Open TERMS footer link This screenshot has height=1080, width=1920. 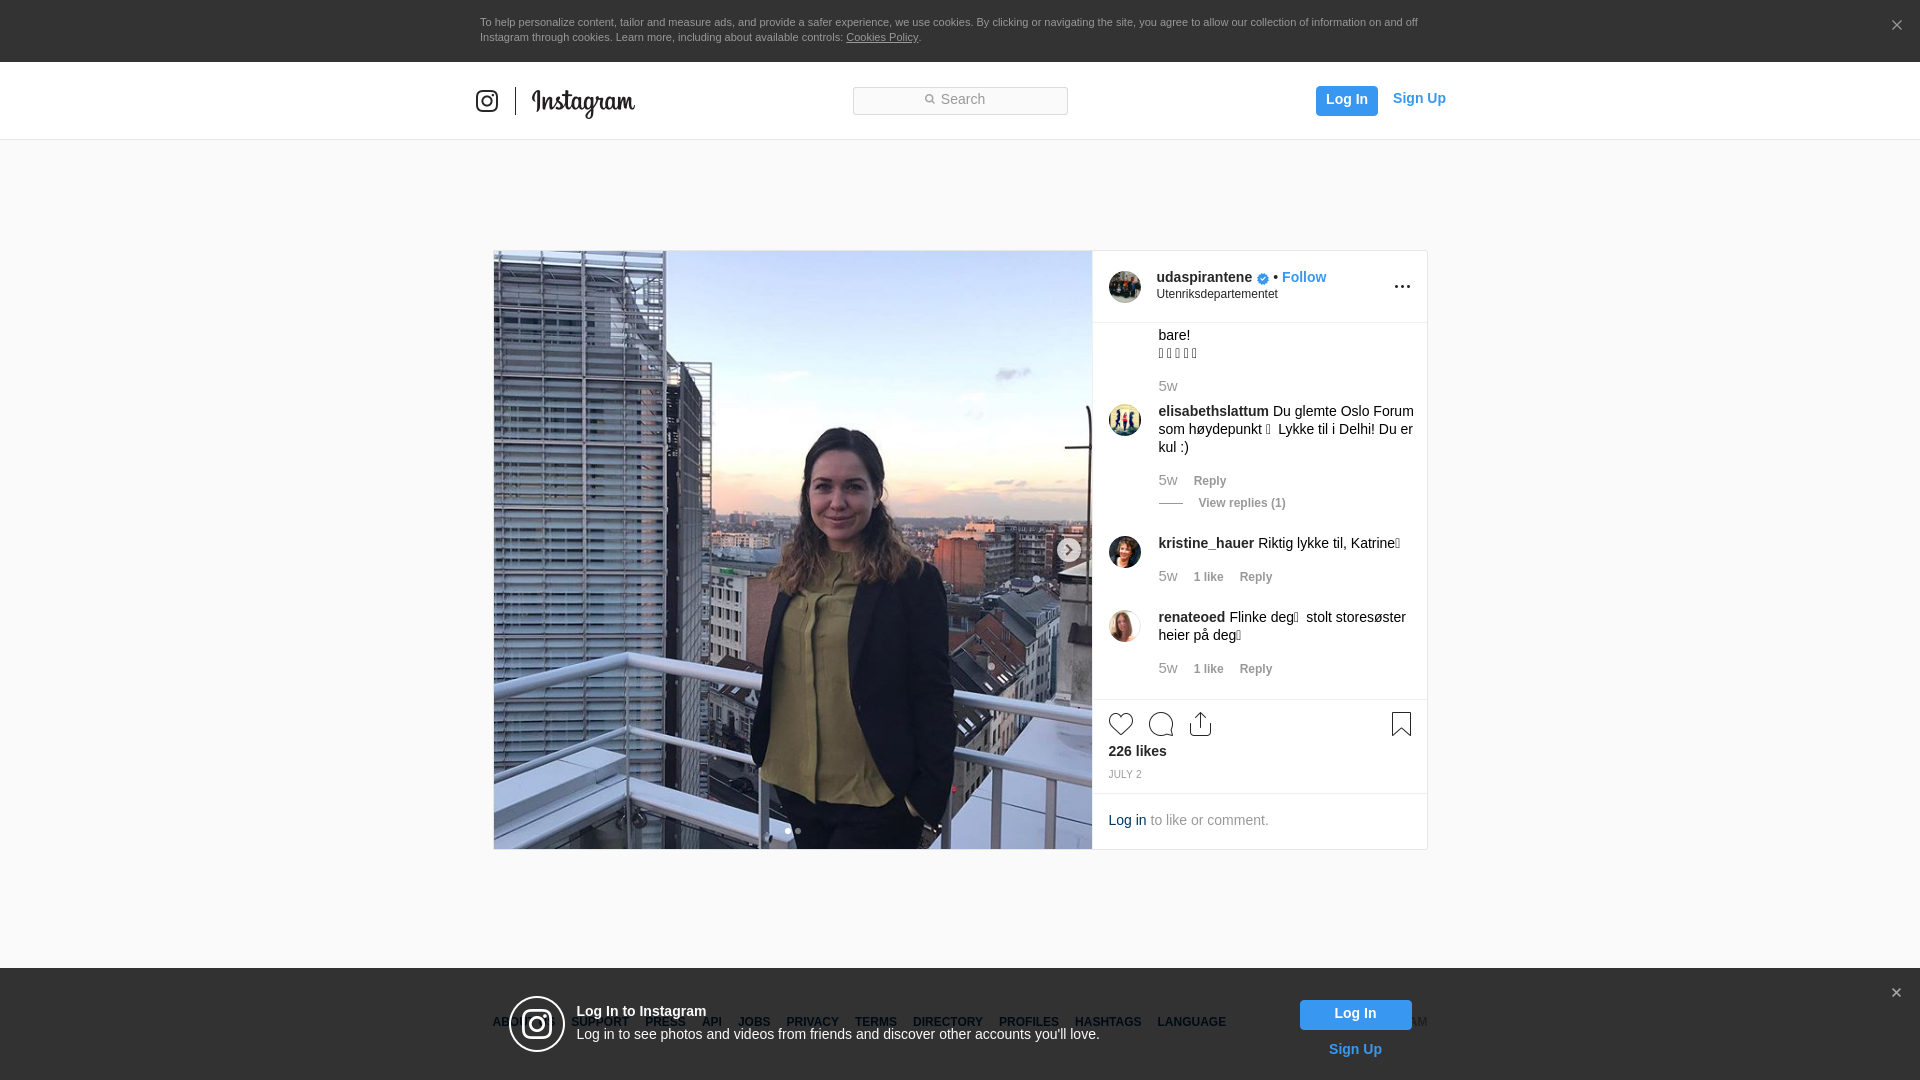[x=876, y=1022]
